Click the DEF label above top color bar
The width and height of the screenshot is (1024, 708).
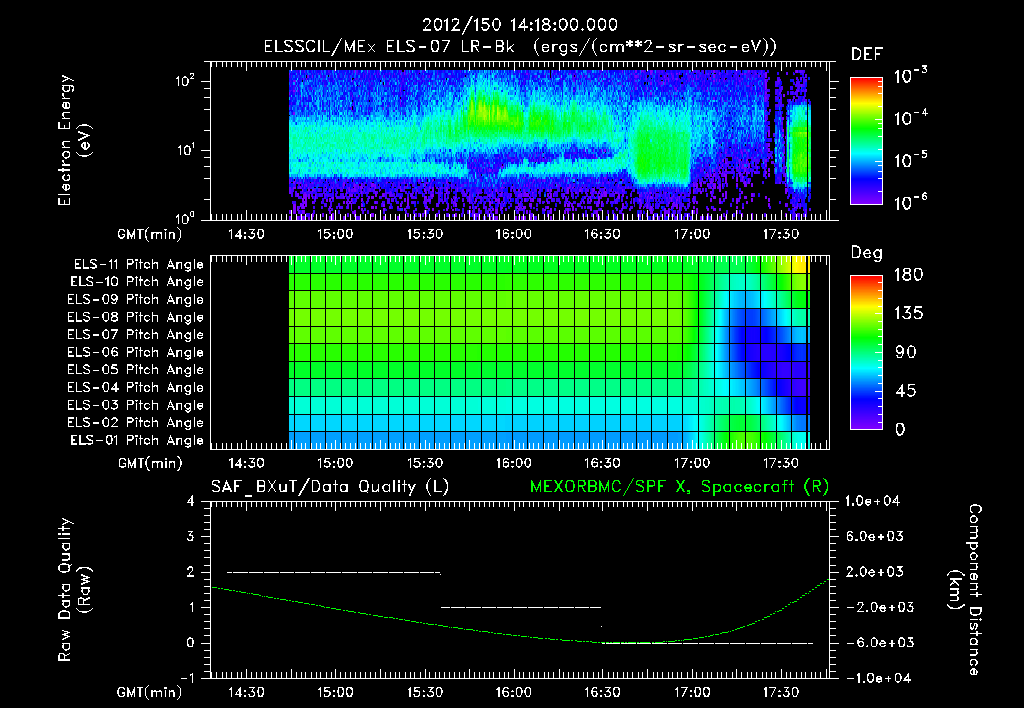tap(867, 54)
